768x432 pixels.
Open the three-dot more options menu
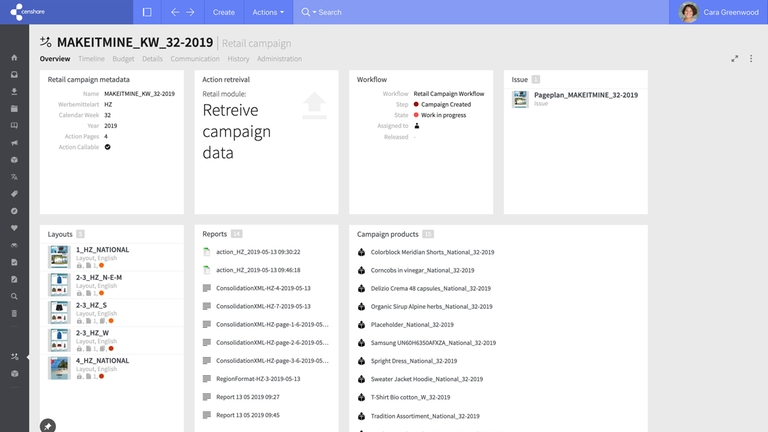[751, 59]
